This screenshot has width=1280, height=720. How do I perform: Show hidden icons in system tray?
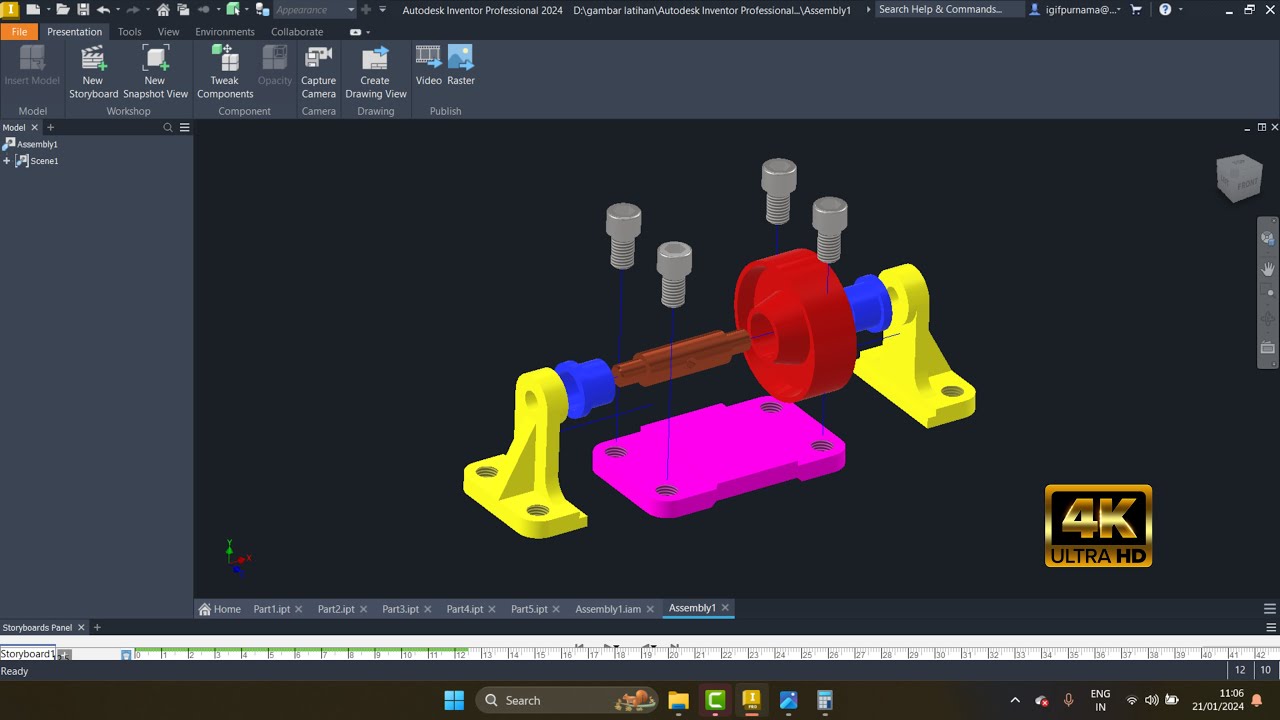[x=1015, y=700]
